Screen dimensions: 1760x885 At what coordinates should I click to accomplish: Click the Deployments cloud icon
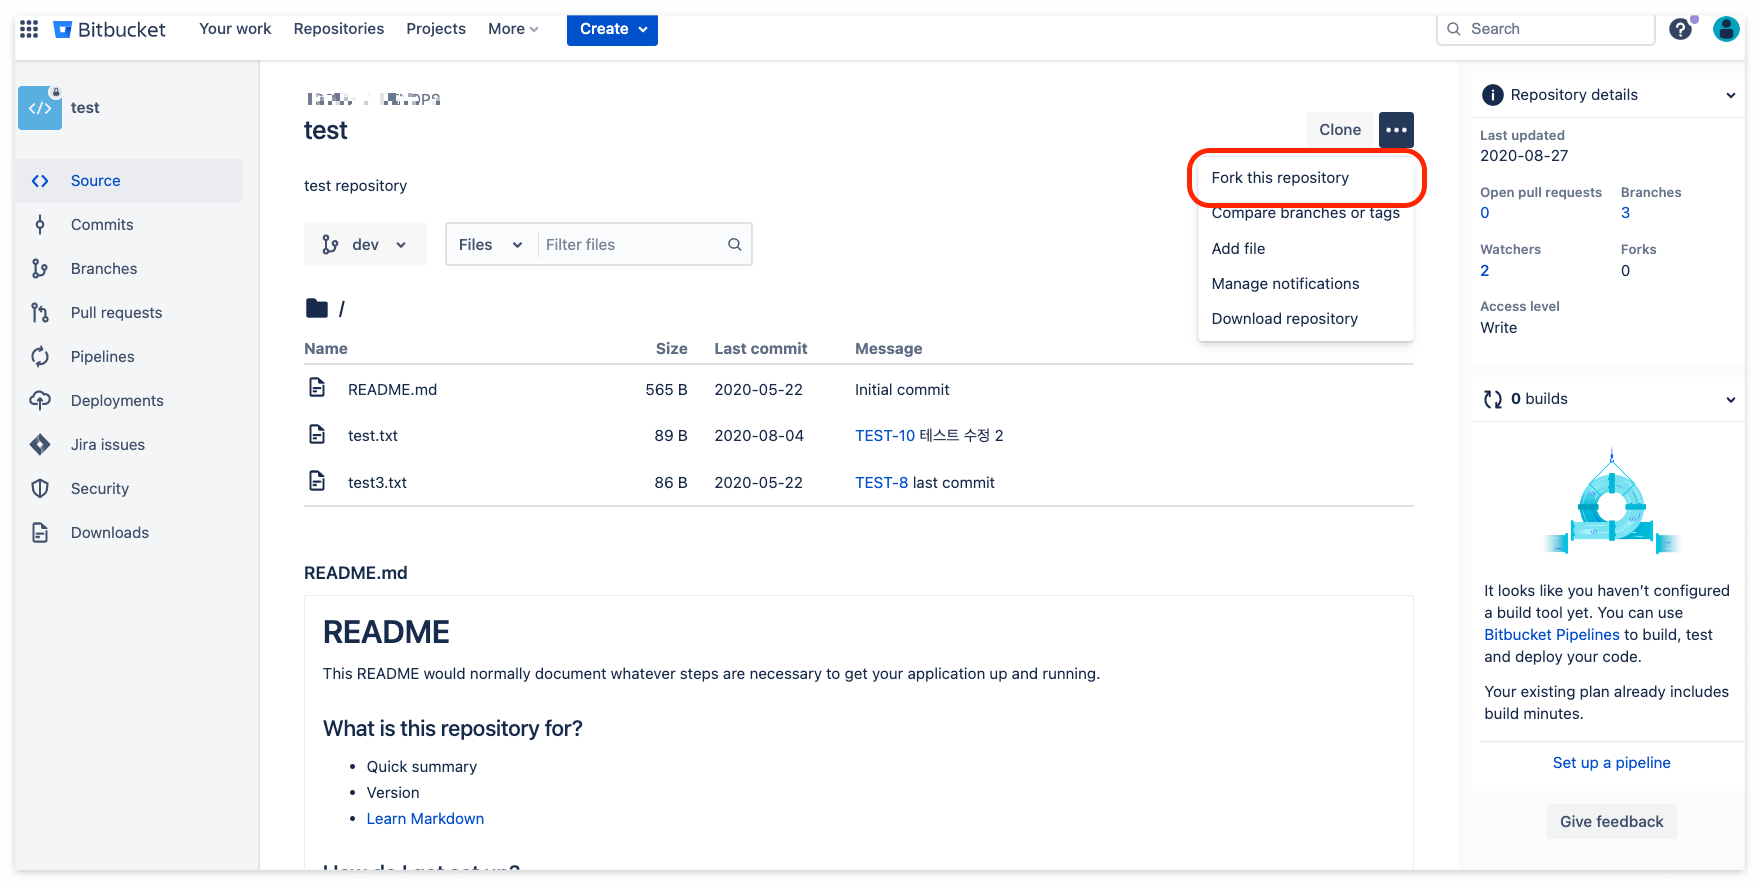point(40,401)
